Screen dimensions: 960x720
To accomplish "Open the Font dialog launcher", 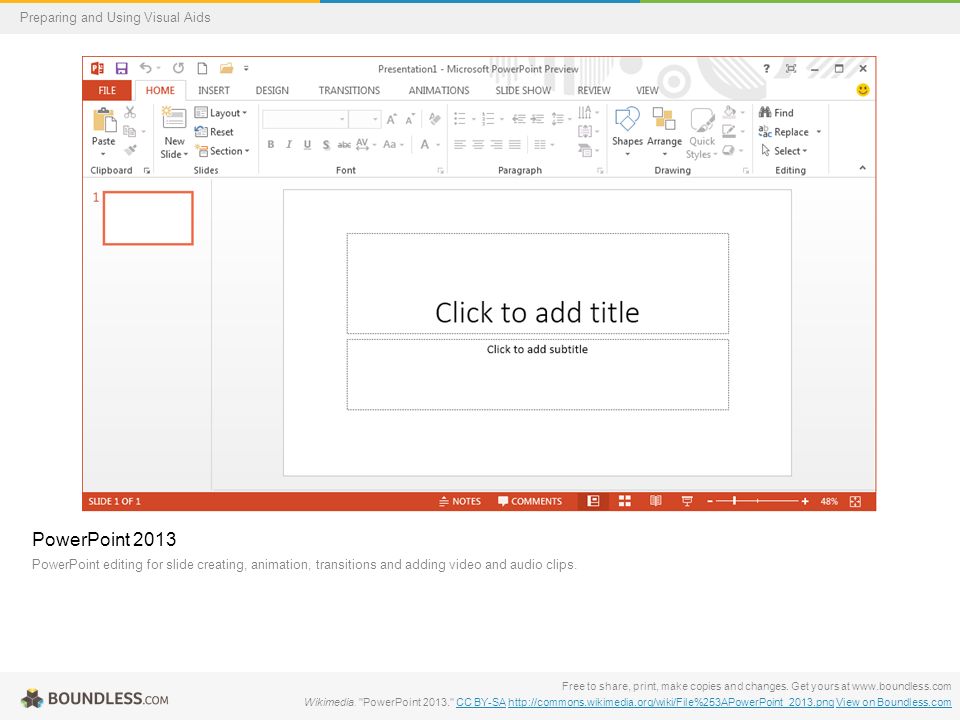I will coord(440,171).
